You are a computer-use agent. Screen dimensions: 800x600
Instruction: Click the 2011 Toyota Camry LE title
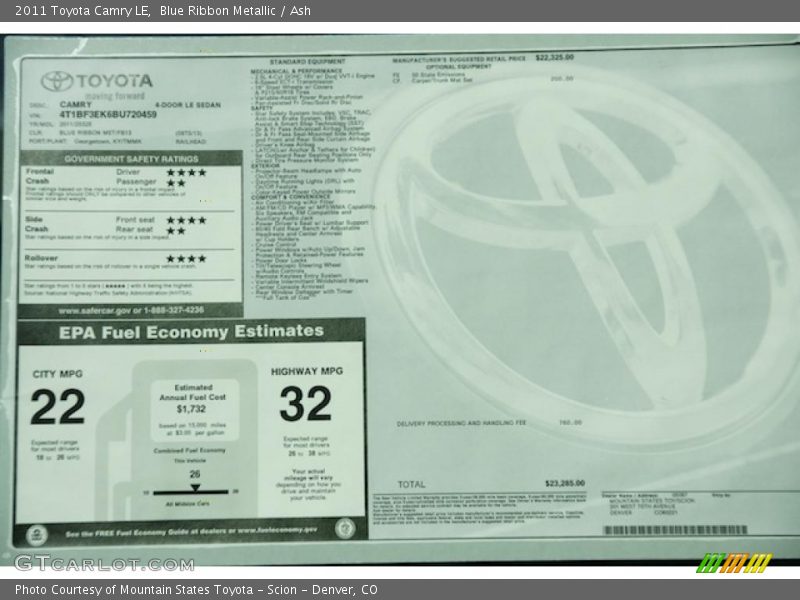(82, 10)
